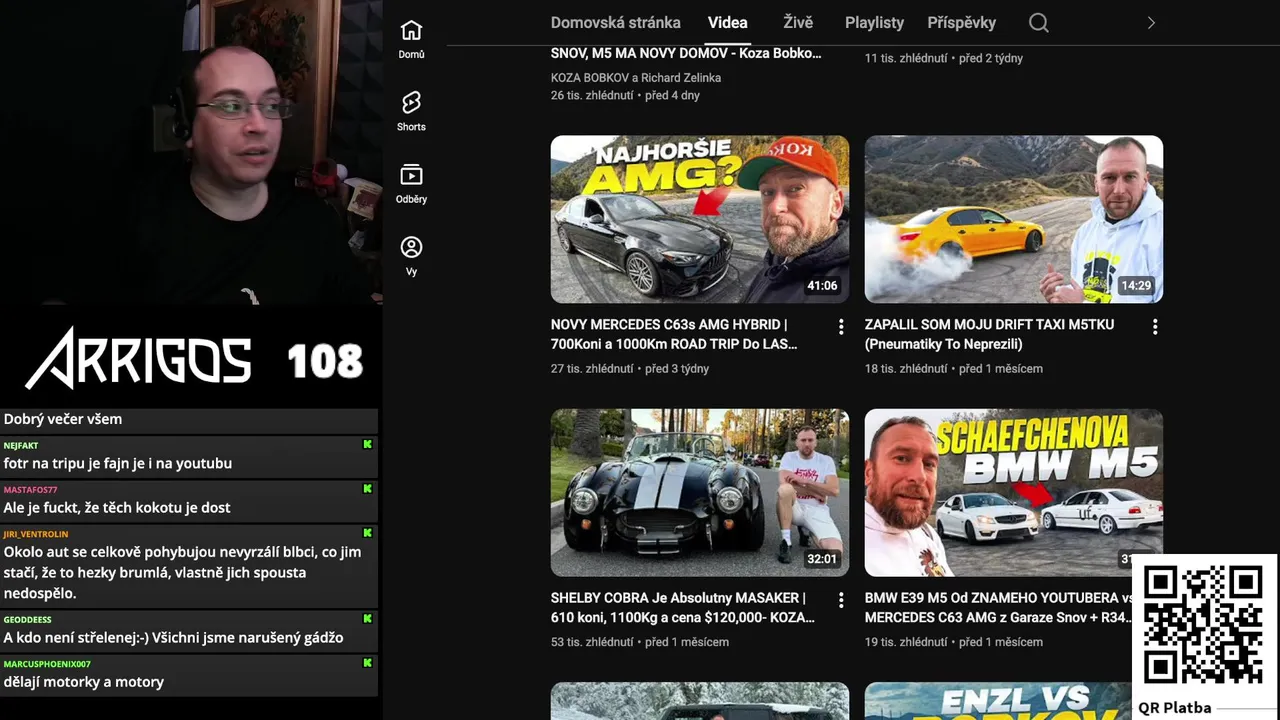Image resolution: width=1280 pixels, height=720 pixels.
Task: Open the Domů home sidebar icon
Action: (x=411, y=40)
